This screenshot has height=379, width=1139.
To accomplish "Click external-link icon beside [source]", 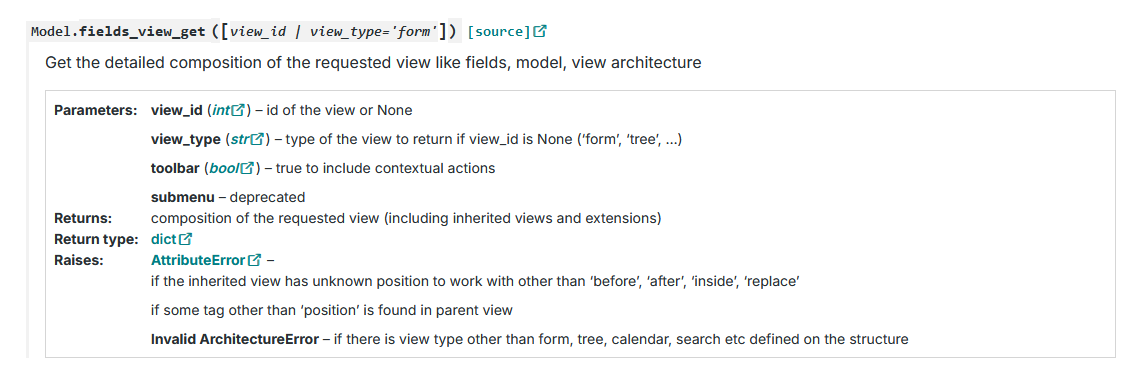I will (540, 31).
